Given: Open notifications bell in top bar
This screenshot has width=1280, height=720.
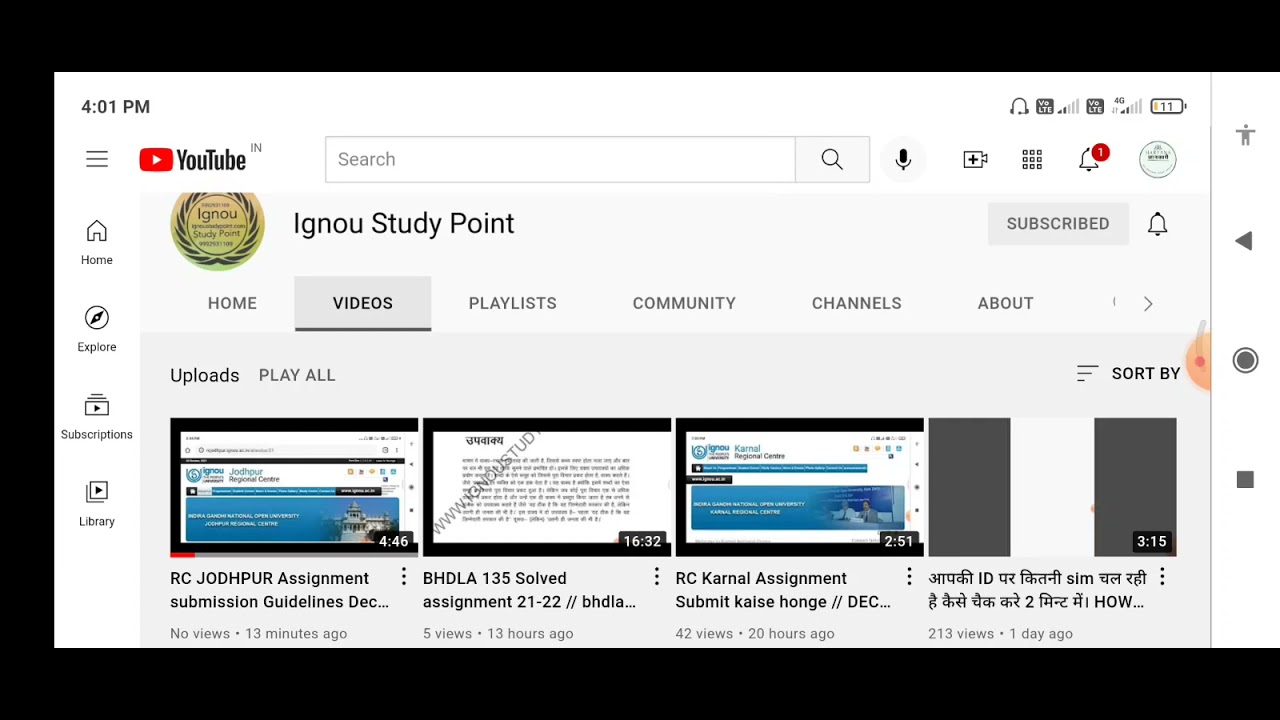Looking at the screenshot, I should [1090, 160].
